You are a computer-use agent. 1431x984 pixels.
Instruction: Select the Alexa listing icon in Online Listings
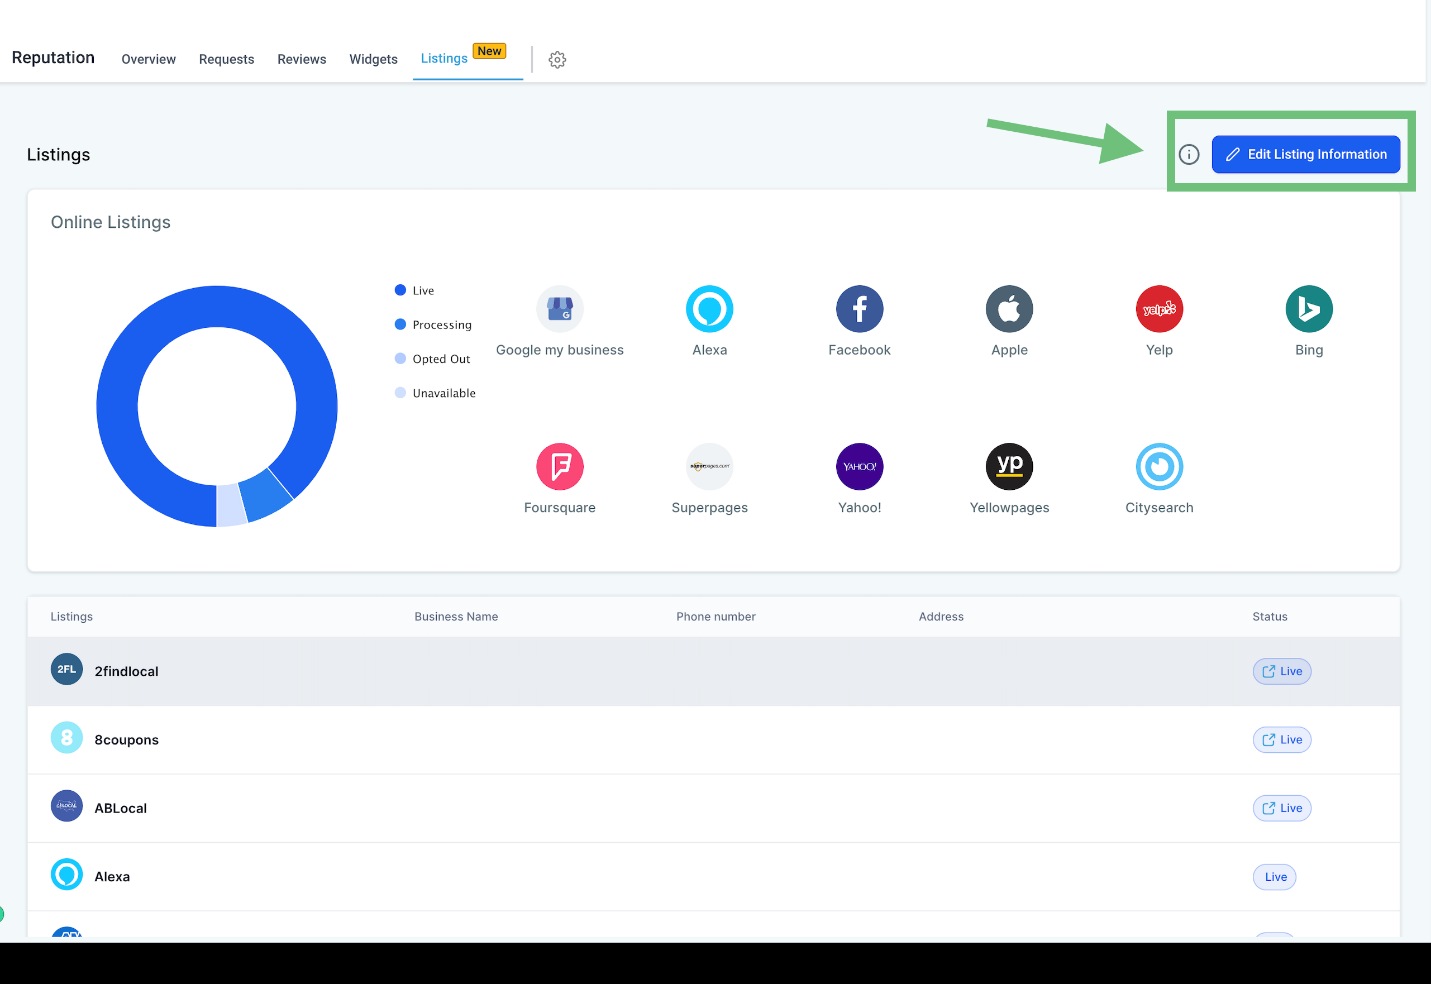tap(710, 309)
